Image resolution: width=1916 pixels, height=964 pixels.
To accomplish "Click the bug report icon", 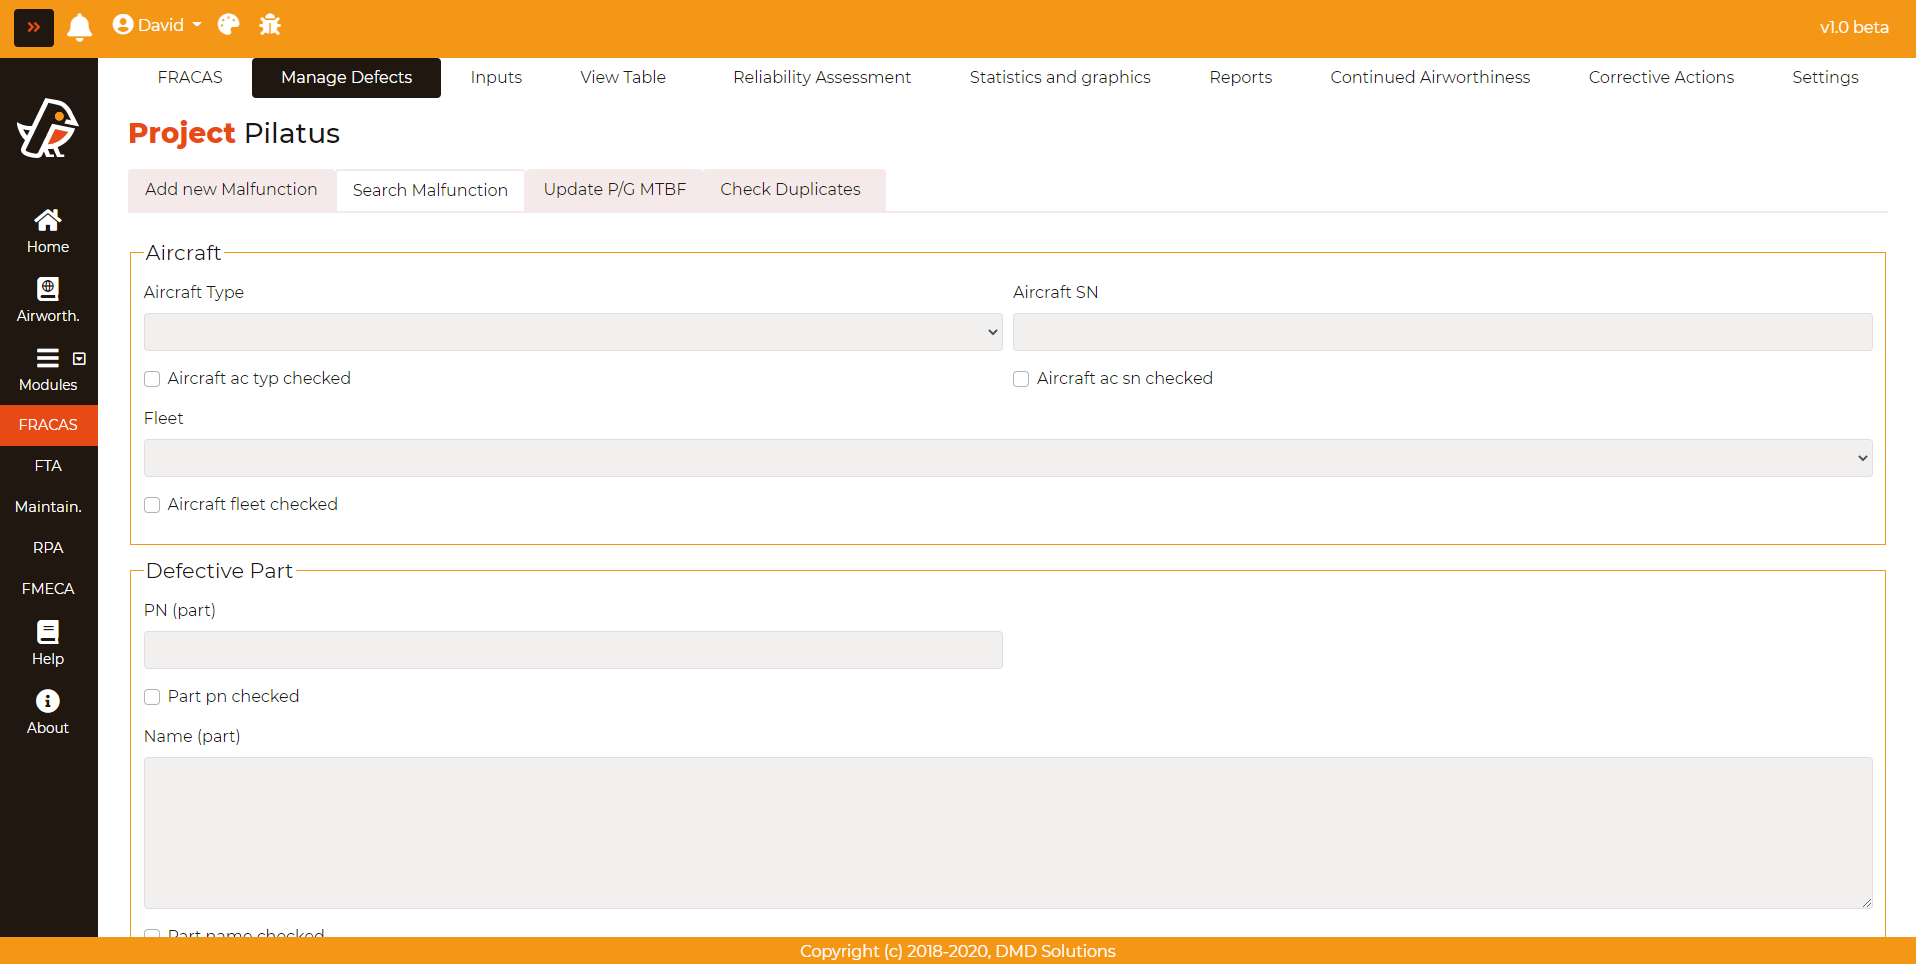I will [x=270, y=25].
